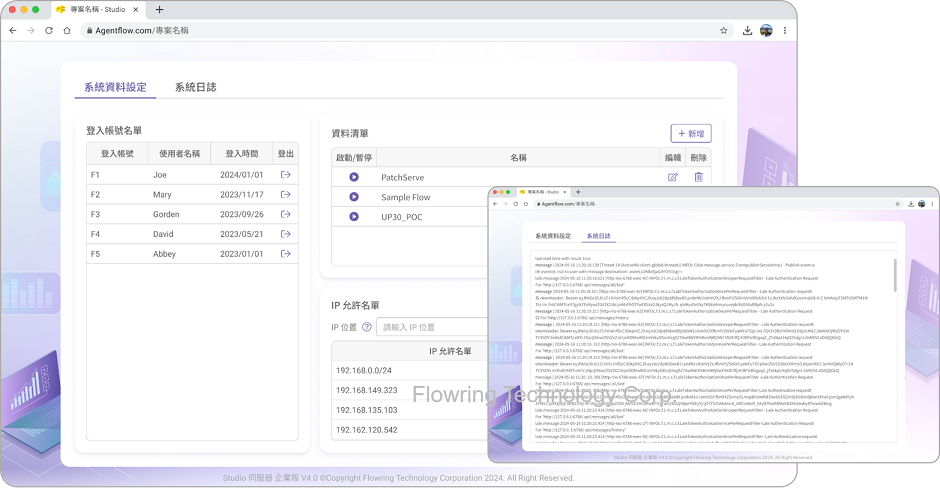Viewport: 940px width, 488px height.
Task: Click logout icon for Mary's account
Action: 285,195
